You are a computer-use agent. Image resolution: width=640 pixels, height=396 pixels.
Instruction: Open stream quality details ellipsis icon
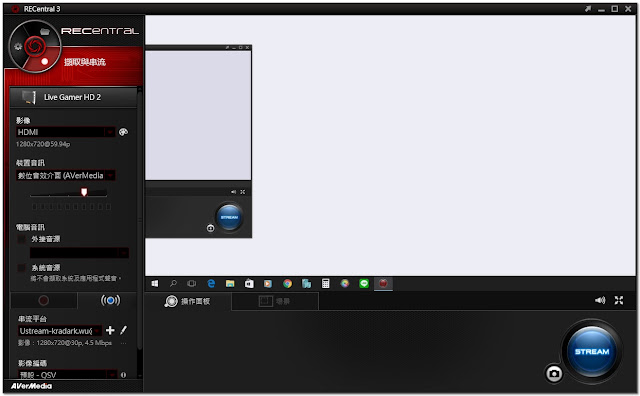tap(123, 343)
